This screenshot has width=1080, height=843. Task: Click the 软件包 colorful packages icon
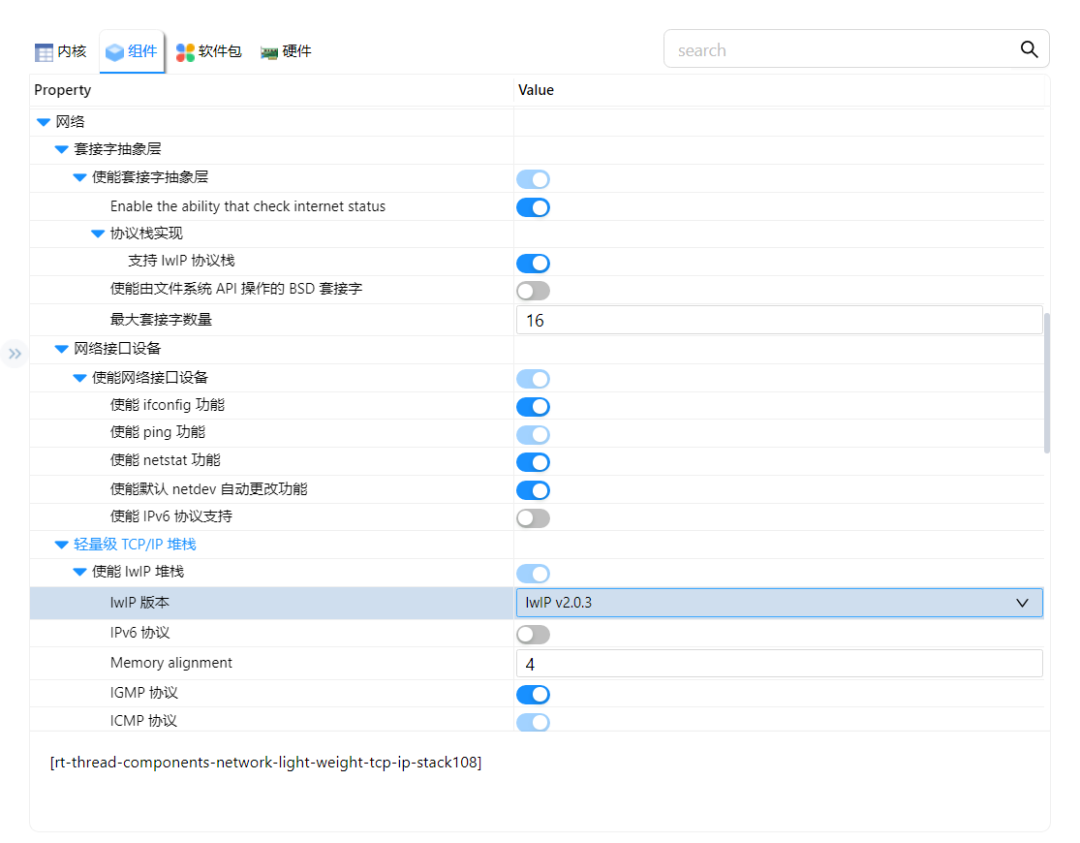tap(182, 51)
